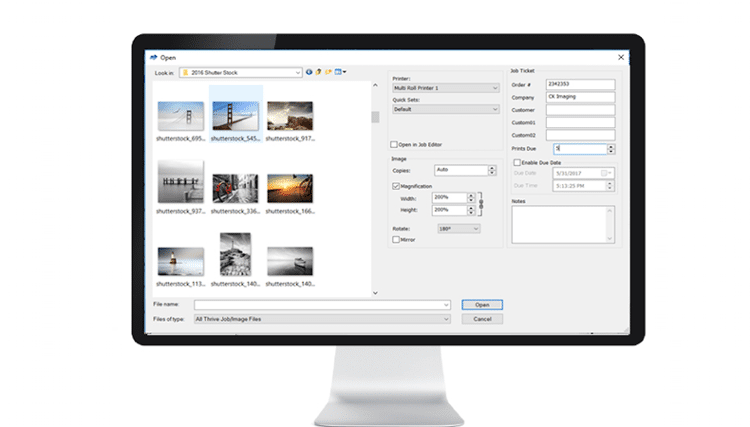
Task: Enable Open in Job Editor checkbox
Action: click(x=394, y=144)
